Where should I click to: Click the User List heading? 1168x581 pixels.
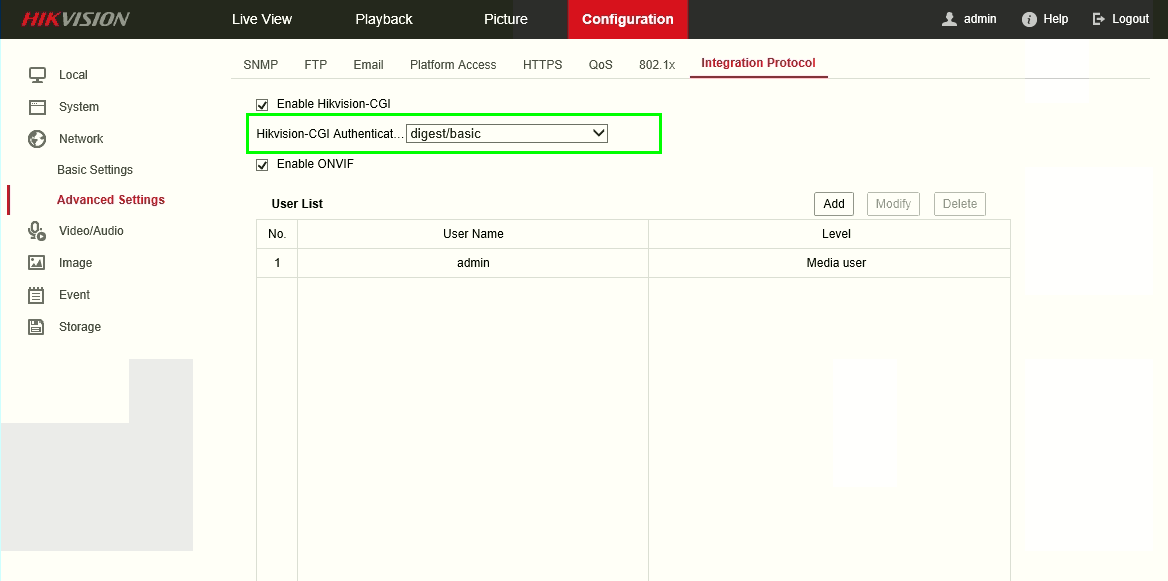(x=297, y=203)
